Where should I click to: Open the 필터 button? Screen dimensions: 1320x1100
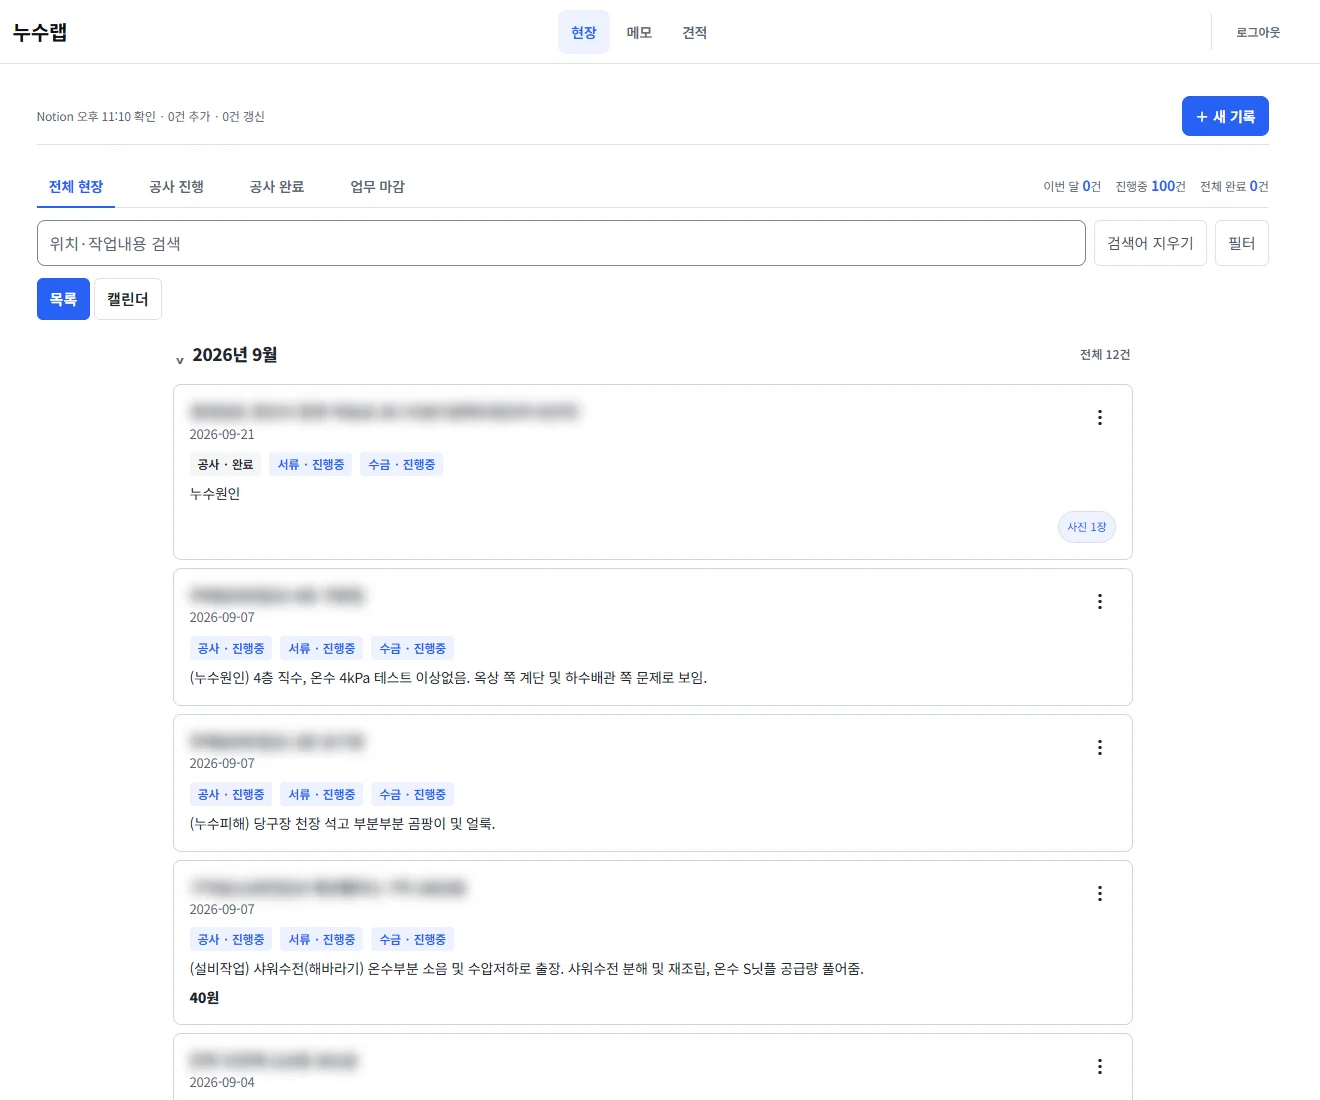pyautogui.click(x=1242, y=243)
